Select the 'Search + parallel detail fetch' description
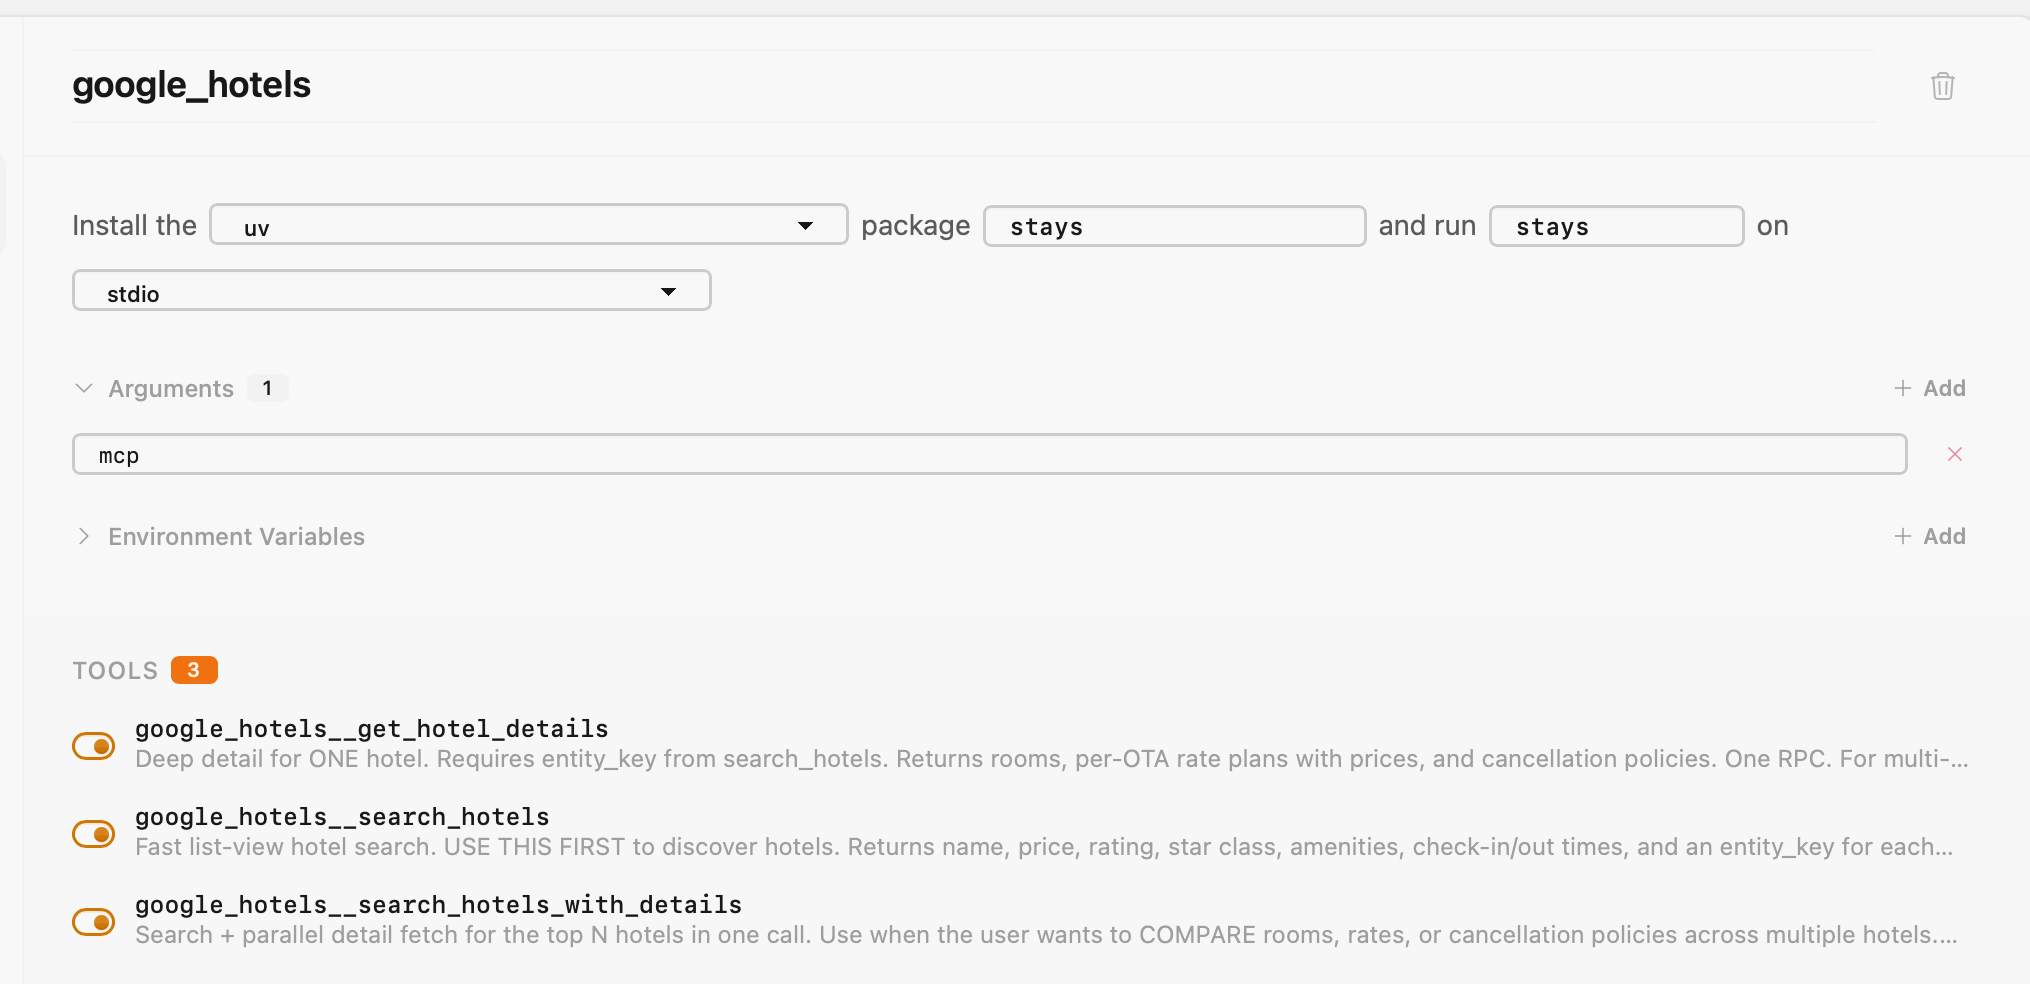2030x984 pixels. point(1046,935)
